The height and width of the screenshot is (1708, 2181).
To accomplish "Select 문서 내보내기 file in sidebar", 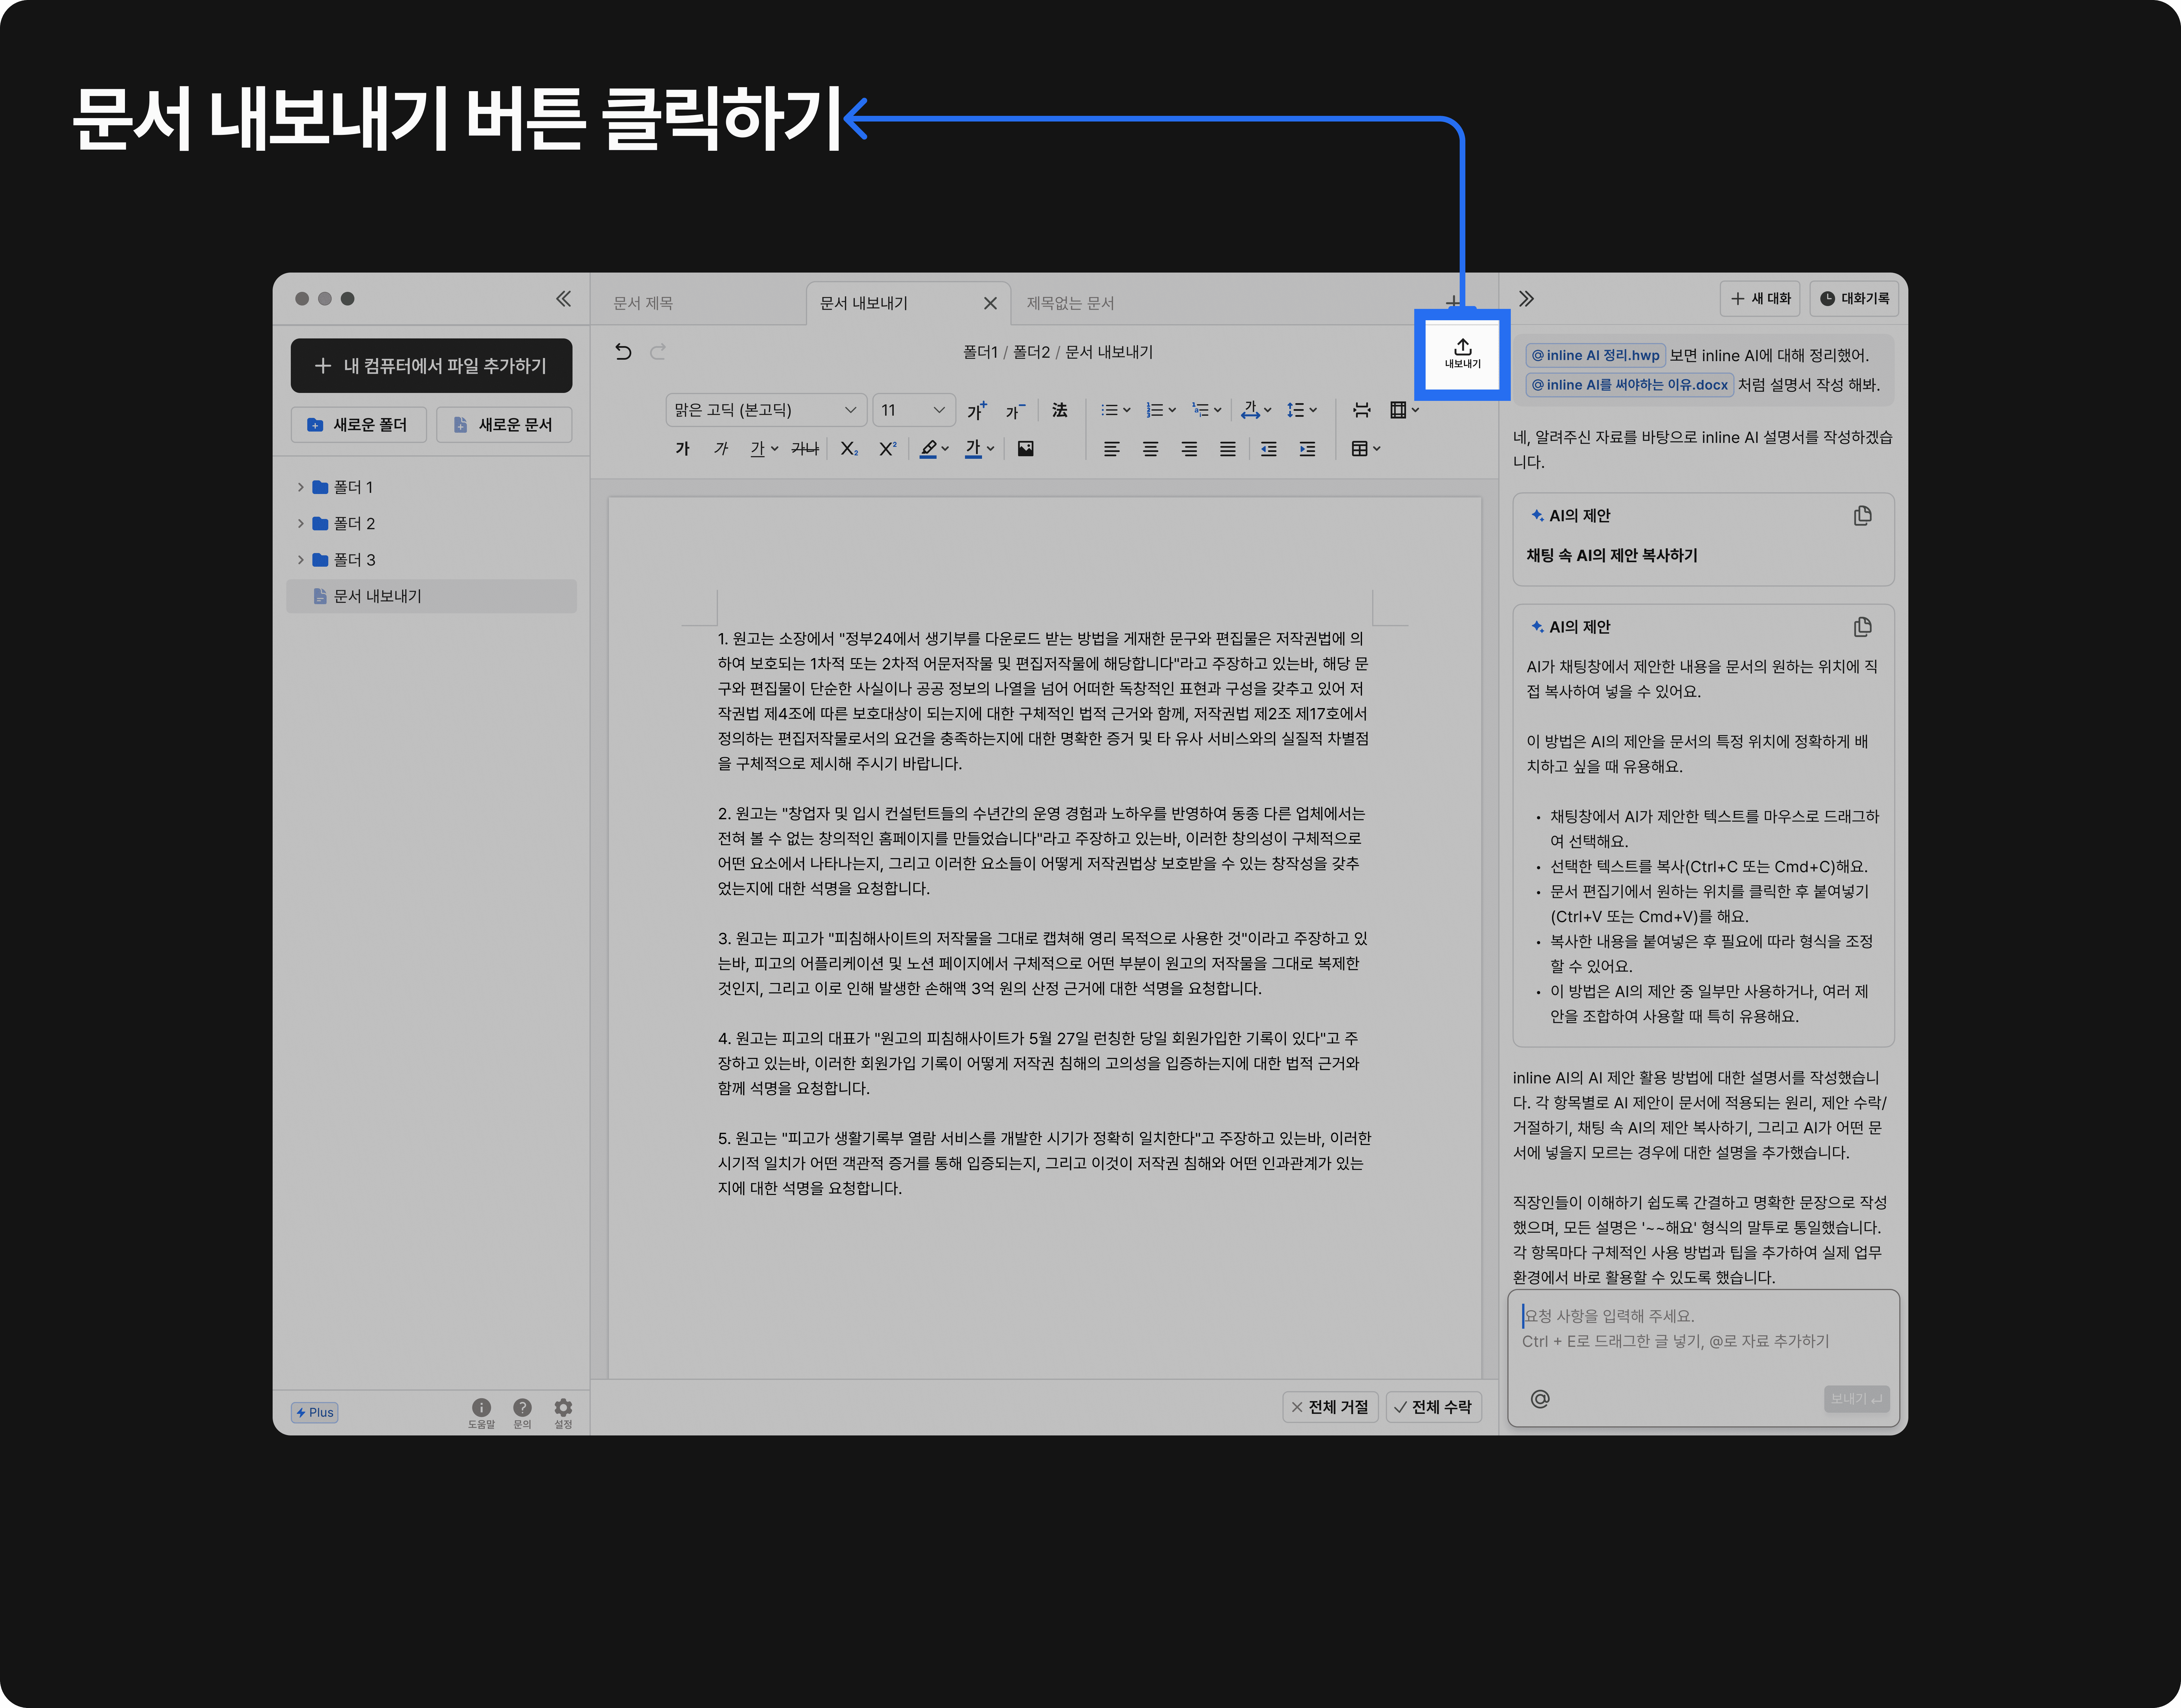I will (x=432, y=596).
